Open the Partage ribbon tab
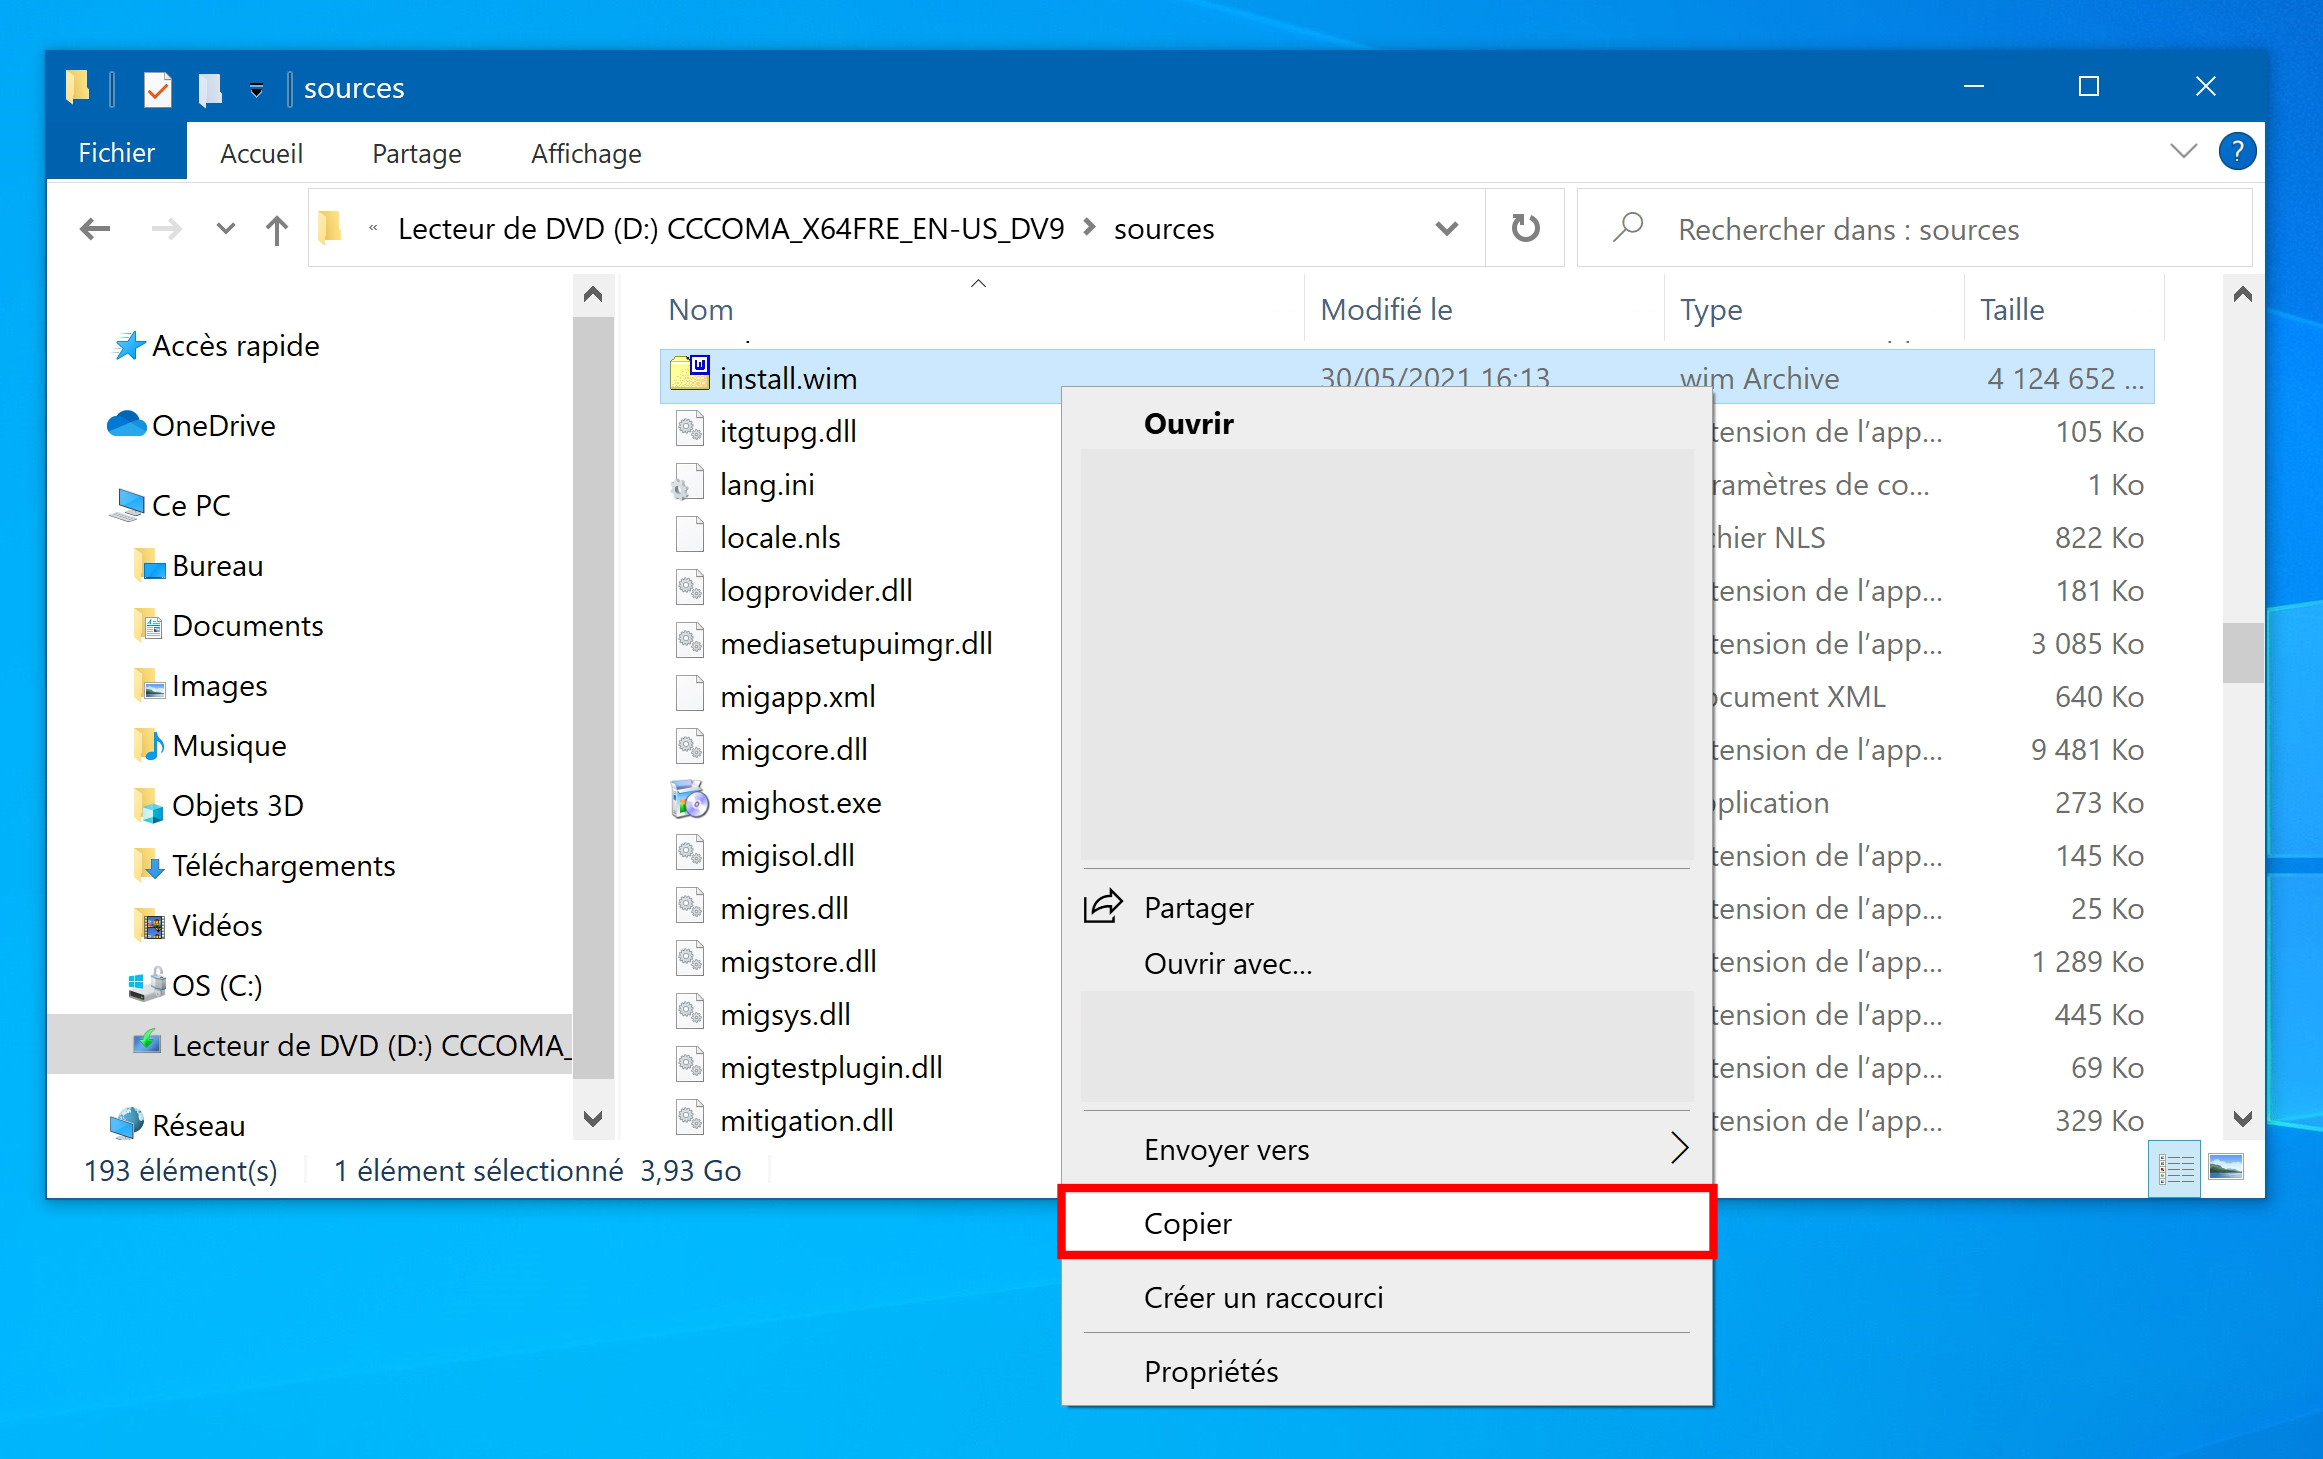Viewport: 2323px width, 1459px height. [417, 153]
